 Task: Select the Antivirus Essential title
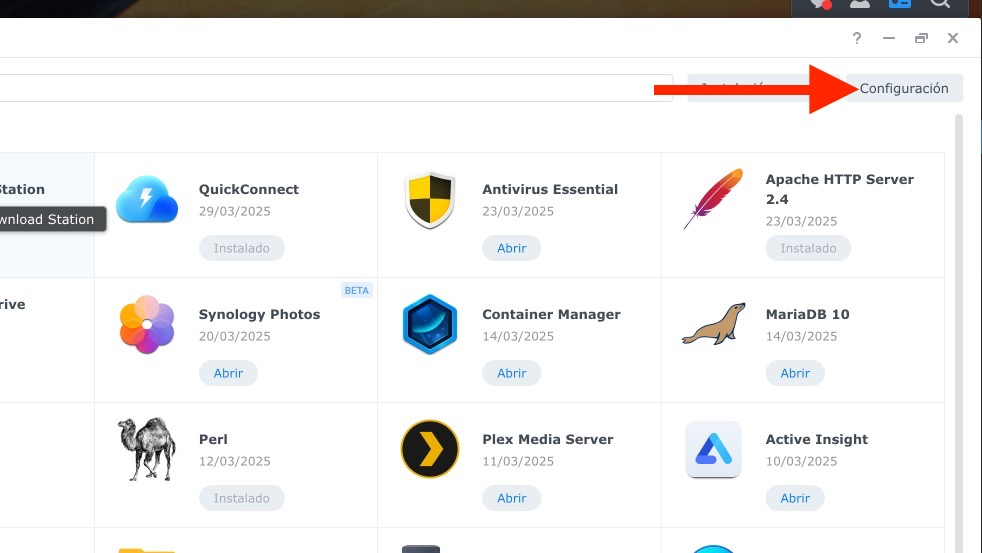click(550, 189)
